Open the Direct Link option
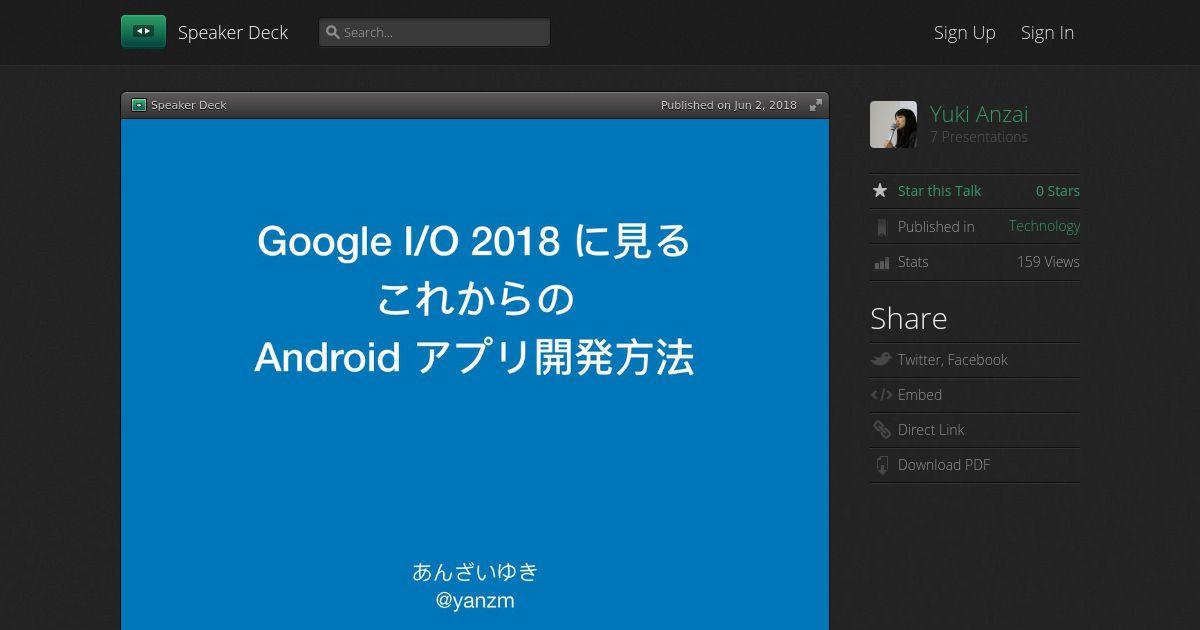Viewport: 1200px width, 630px height. pos(931,430)
